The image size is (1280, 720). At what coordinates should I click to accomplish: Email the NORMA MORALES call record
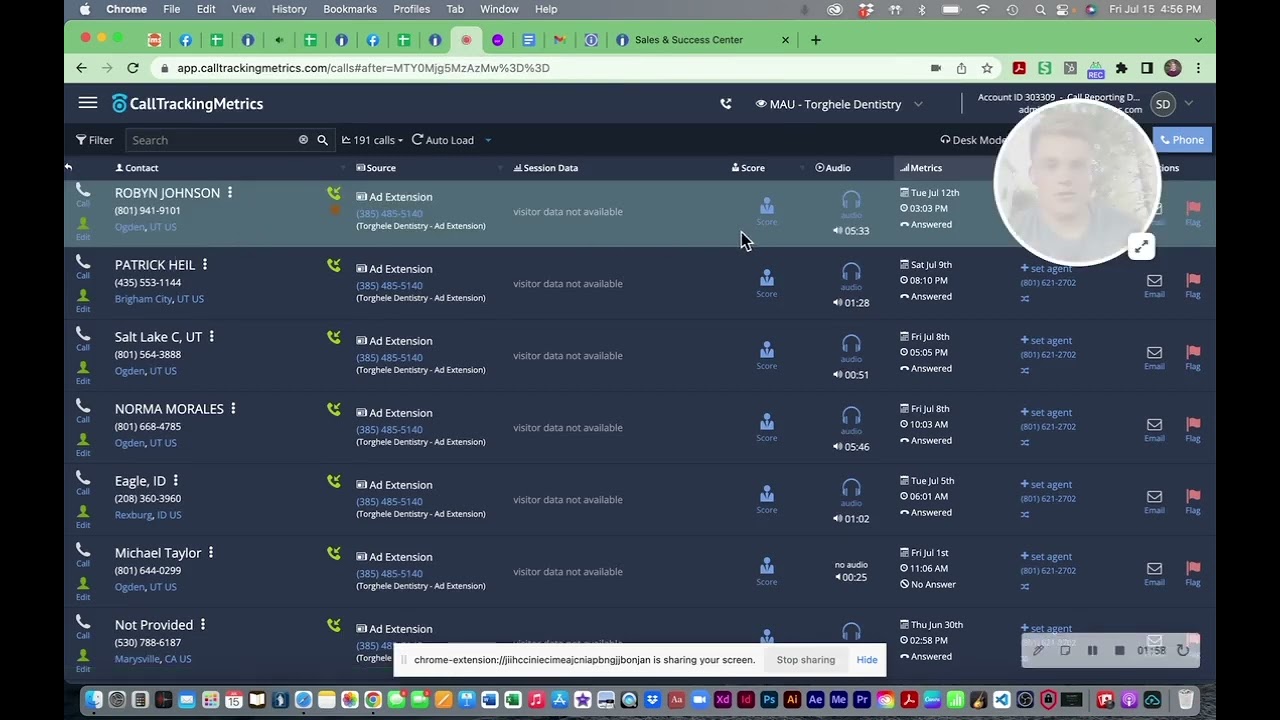(x=1154, y=429)
